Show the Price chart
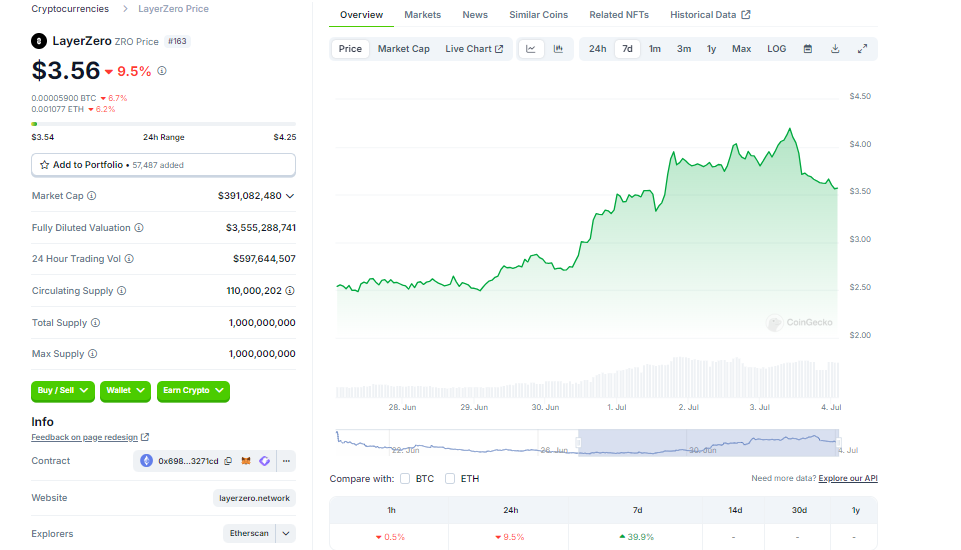This screenshot has height=550, width=961. point(350,49)
